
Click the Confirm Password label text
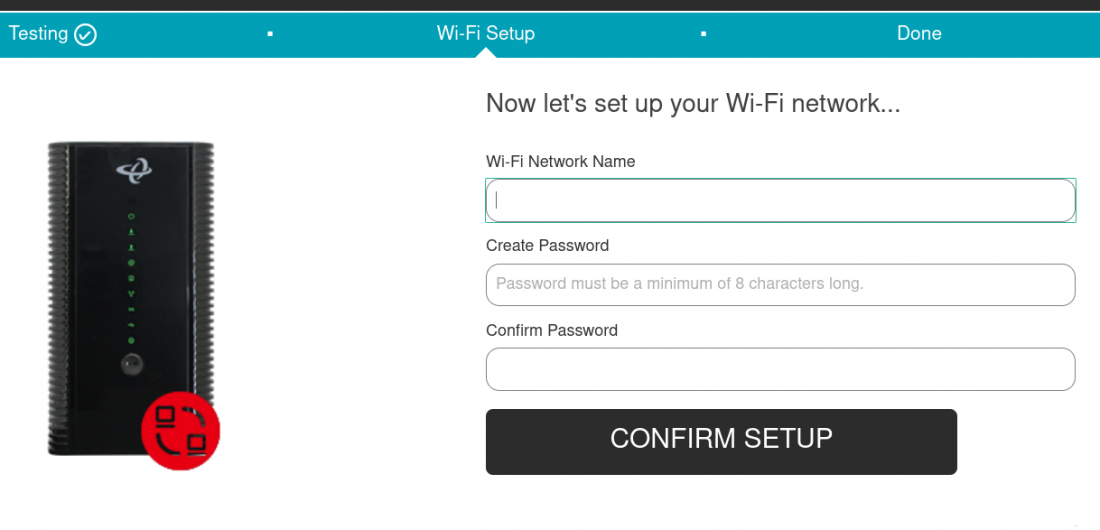point(551,330)
